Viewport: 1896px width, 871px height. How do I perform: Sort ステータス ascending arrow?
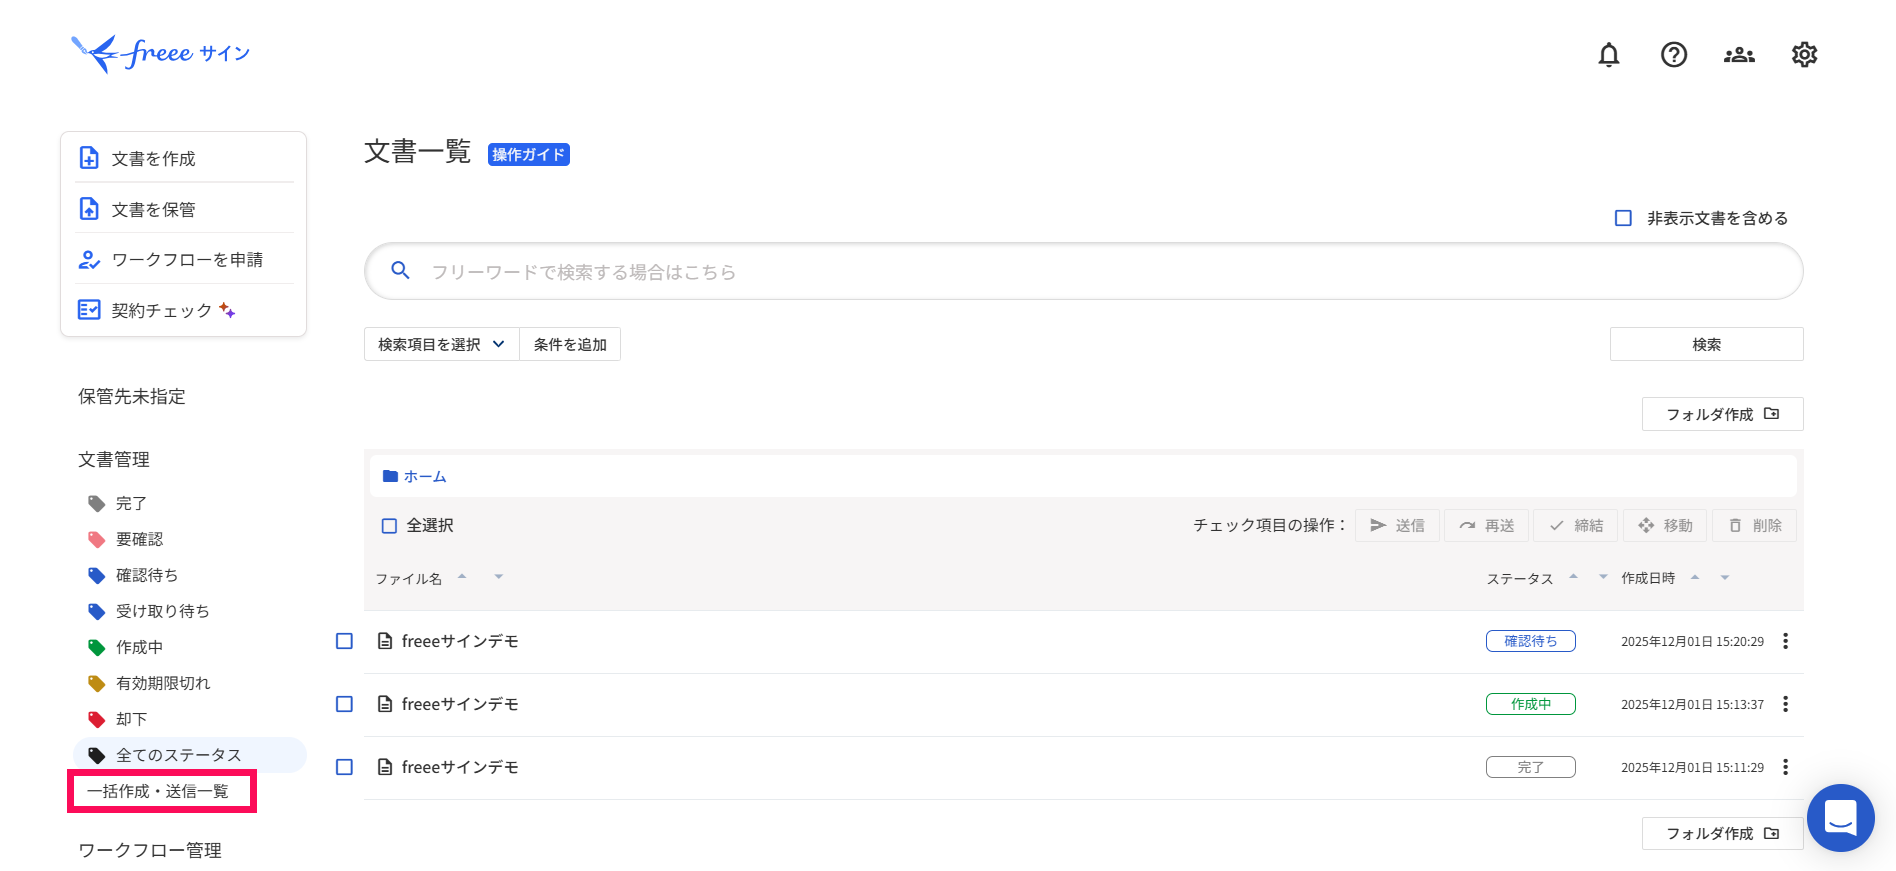pos(1573,577)
